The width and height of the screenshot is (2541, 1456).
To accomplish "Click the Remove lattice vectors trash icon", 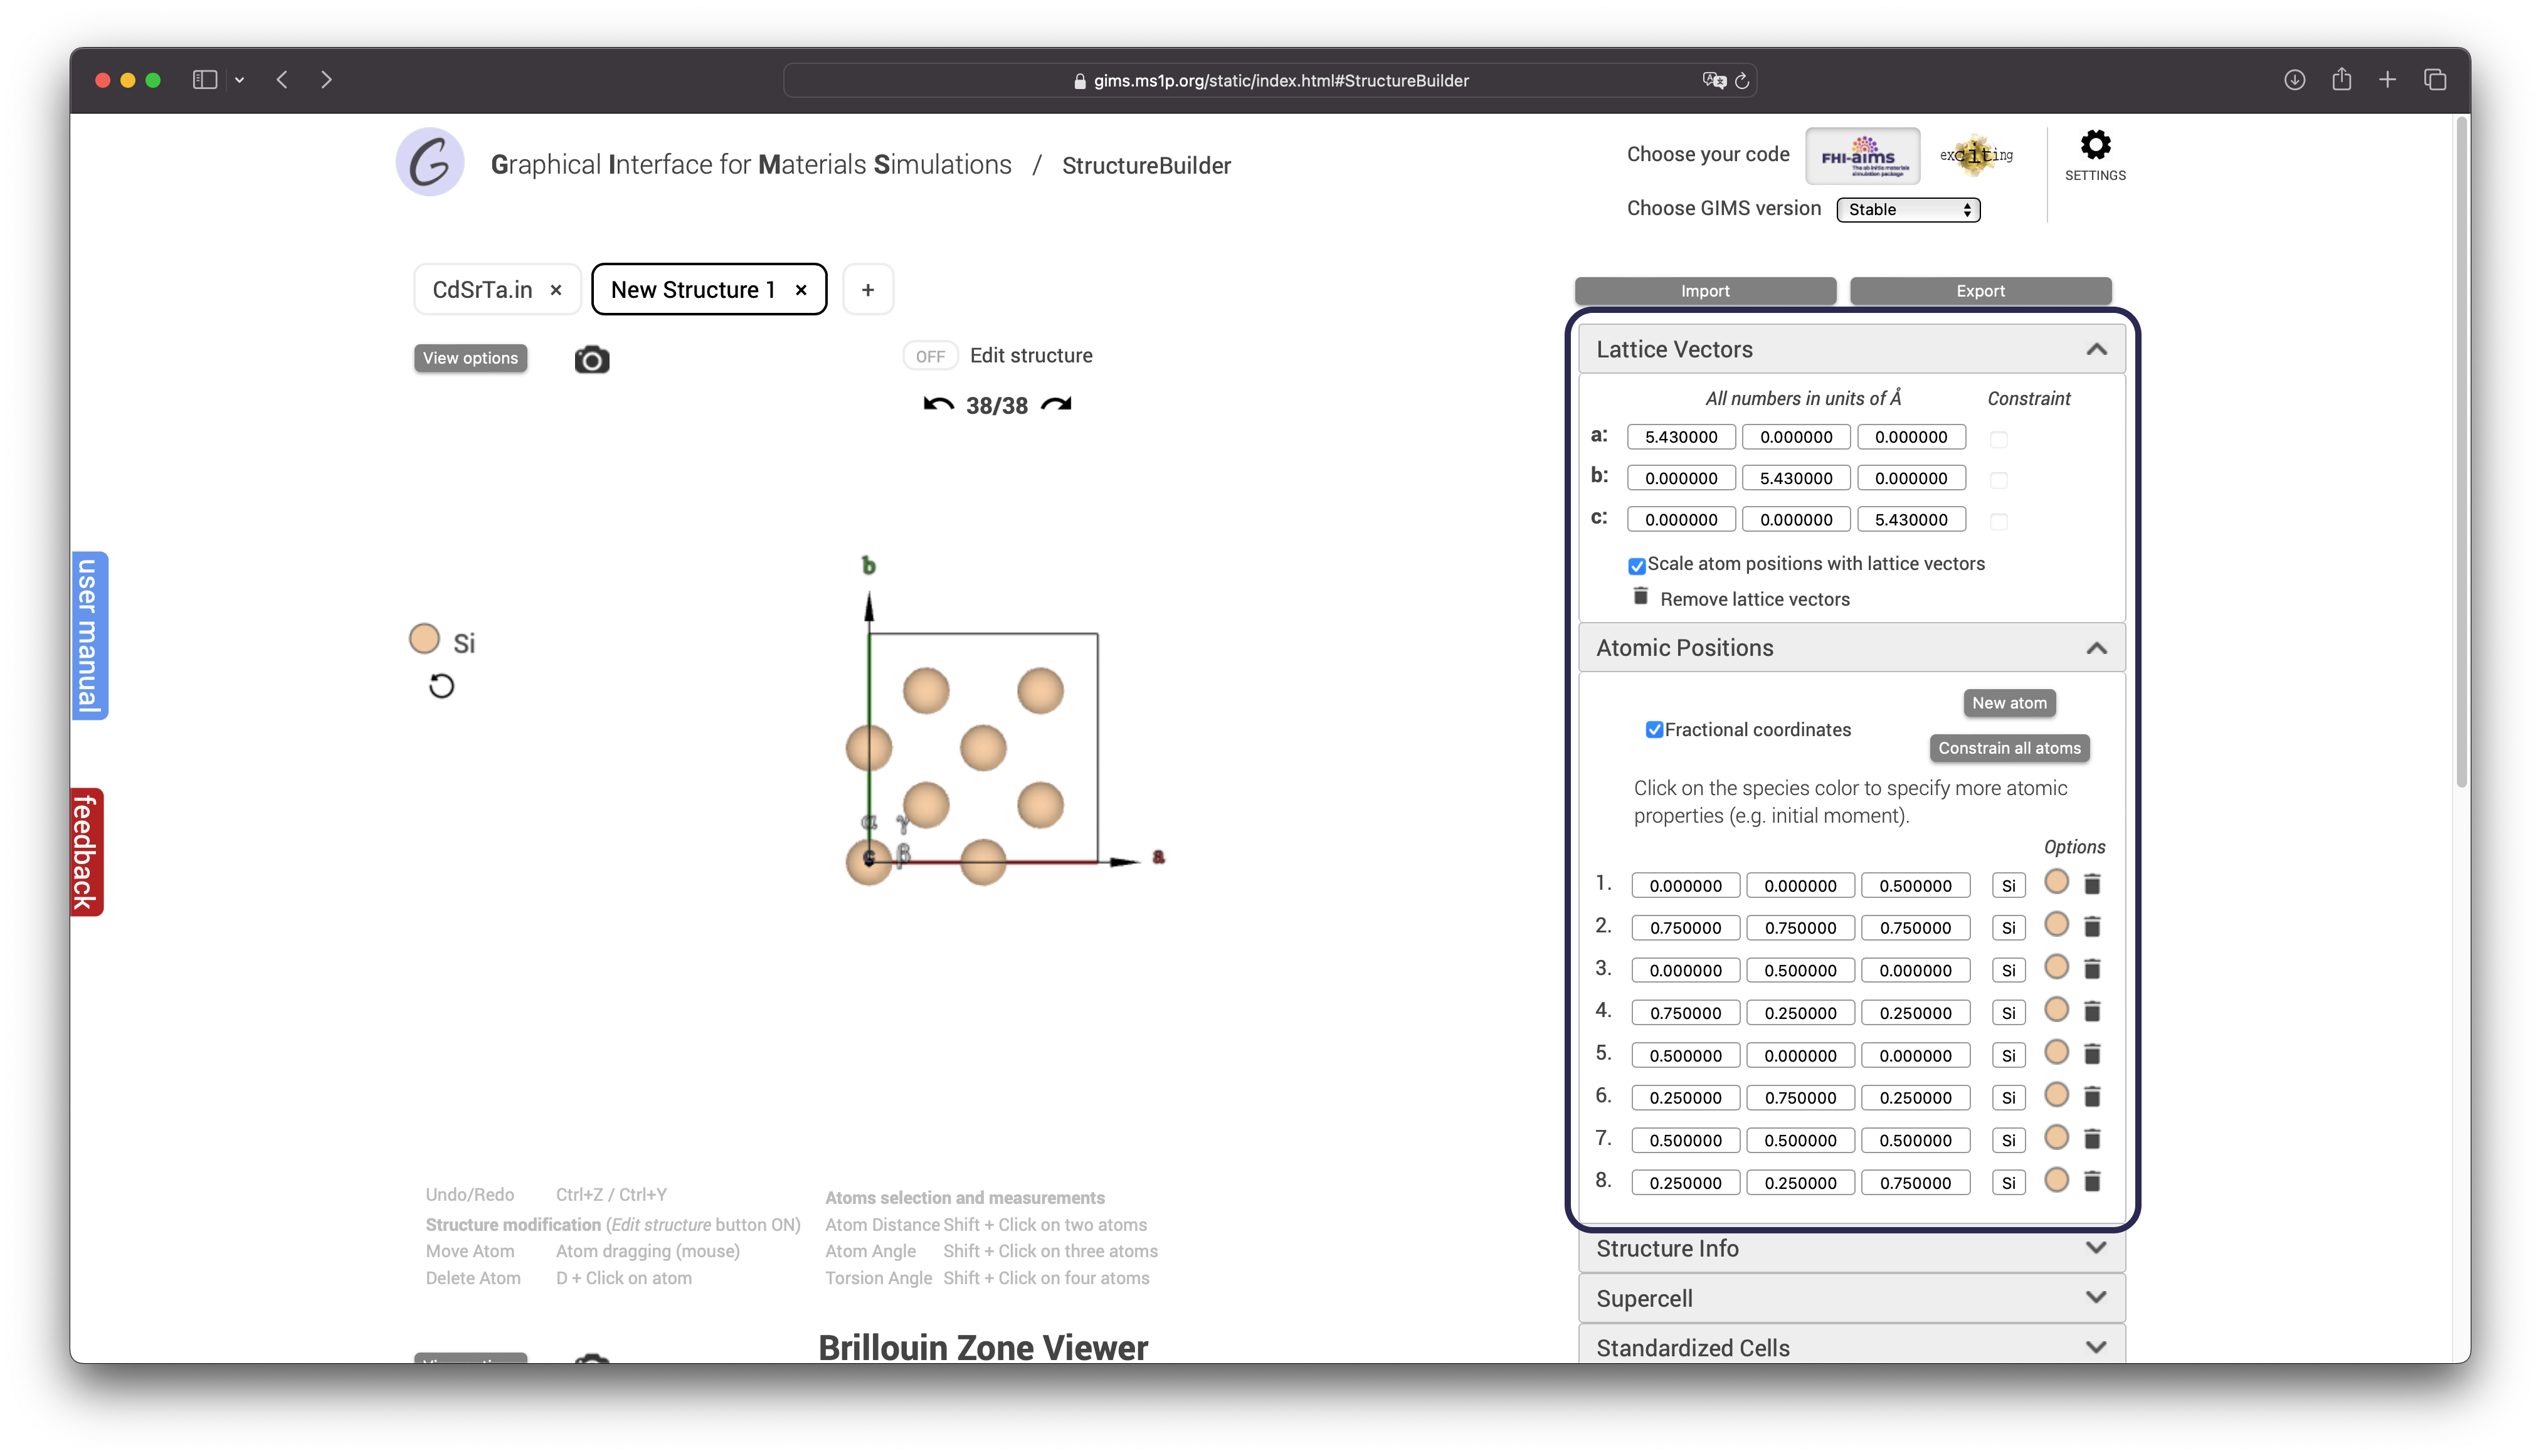I will click(x=1640, y=597).
